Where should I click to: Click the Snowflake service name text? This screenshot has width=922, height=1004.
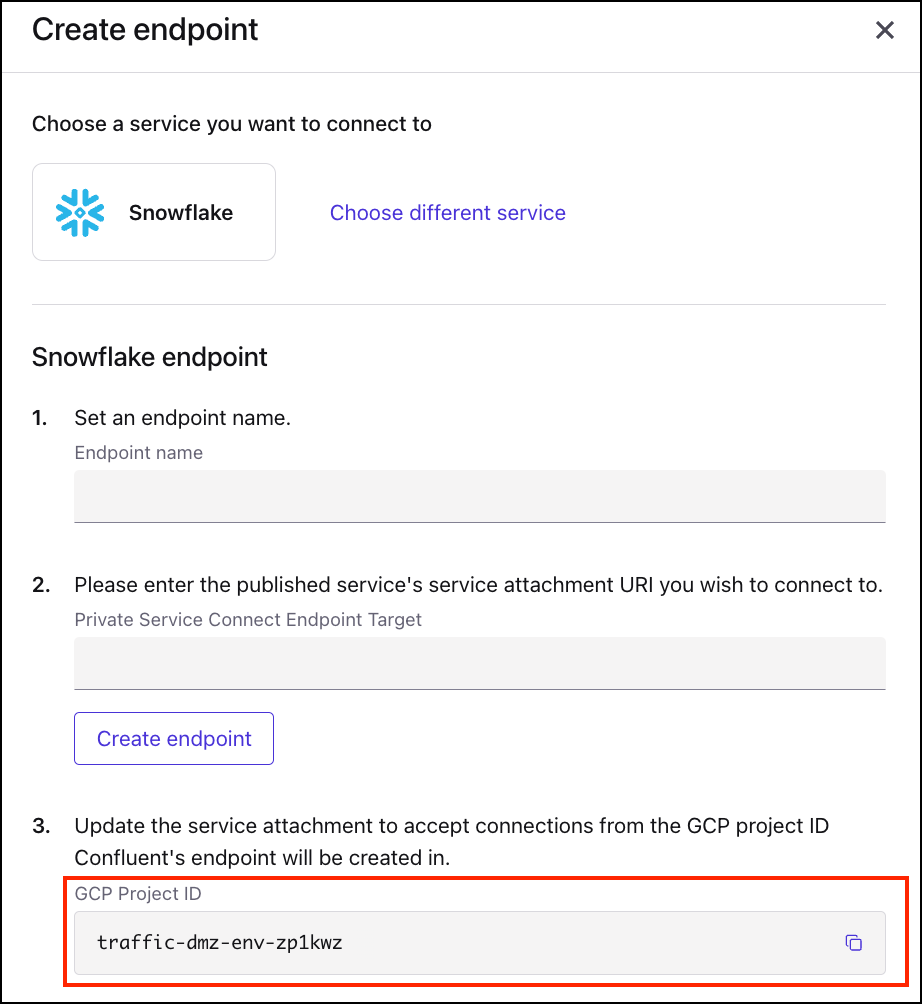[181, 213]
